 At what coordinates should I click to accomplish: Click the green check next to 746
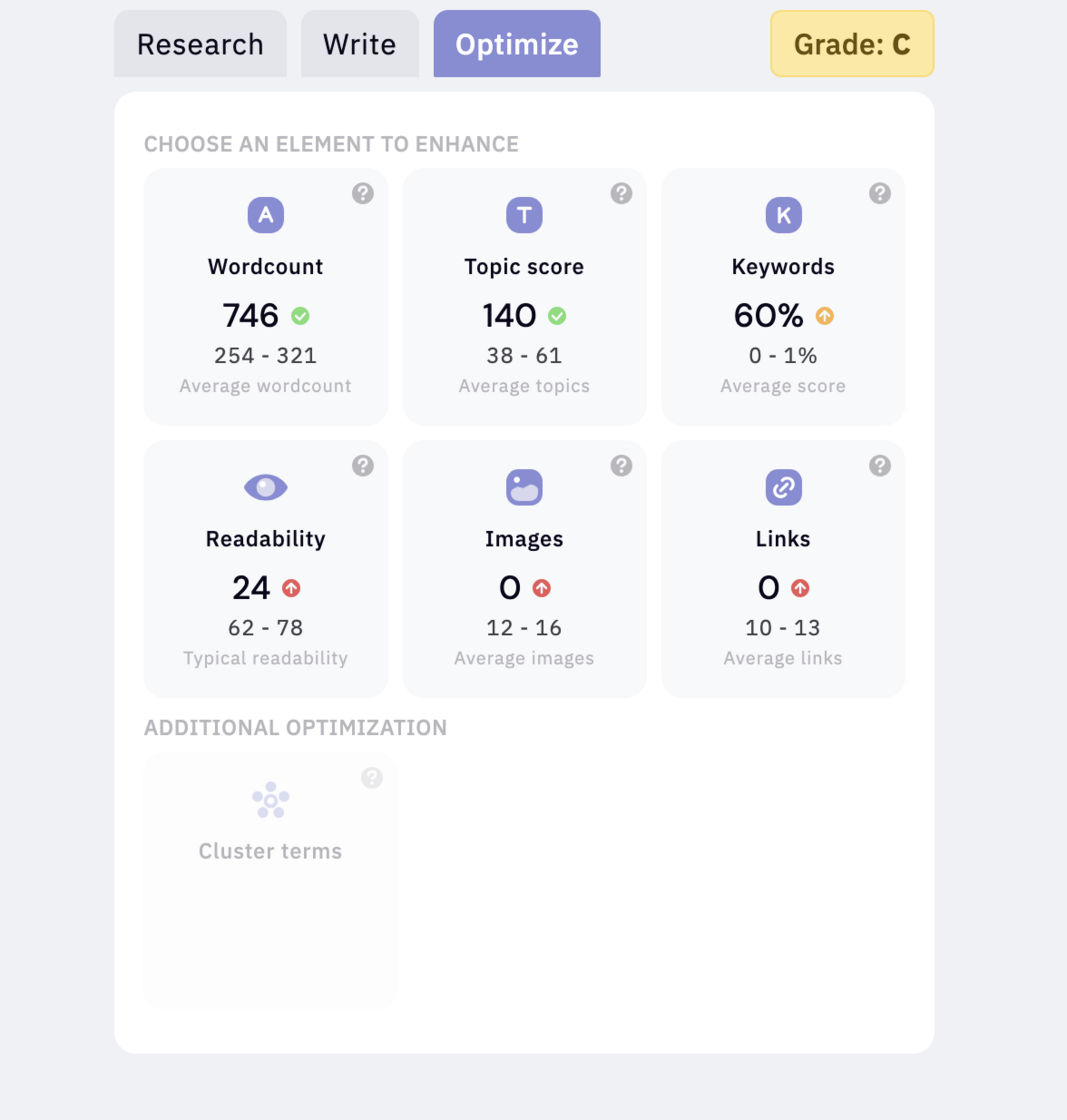300,316
